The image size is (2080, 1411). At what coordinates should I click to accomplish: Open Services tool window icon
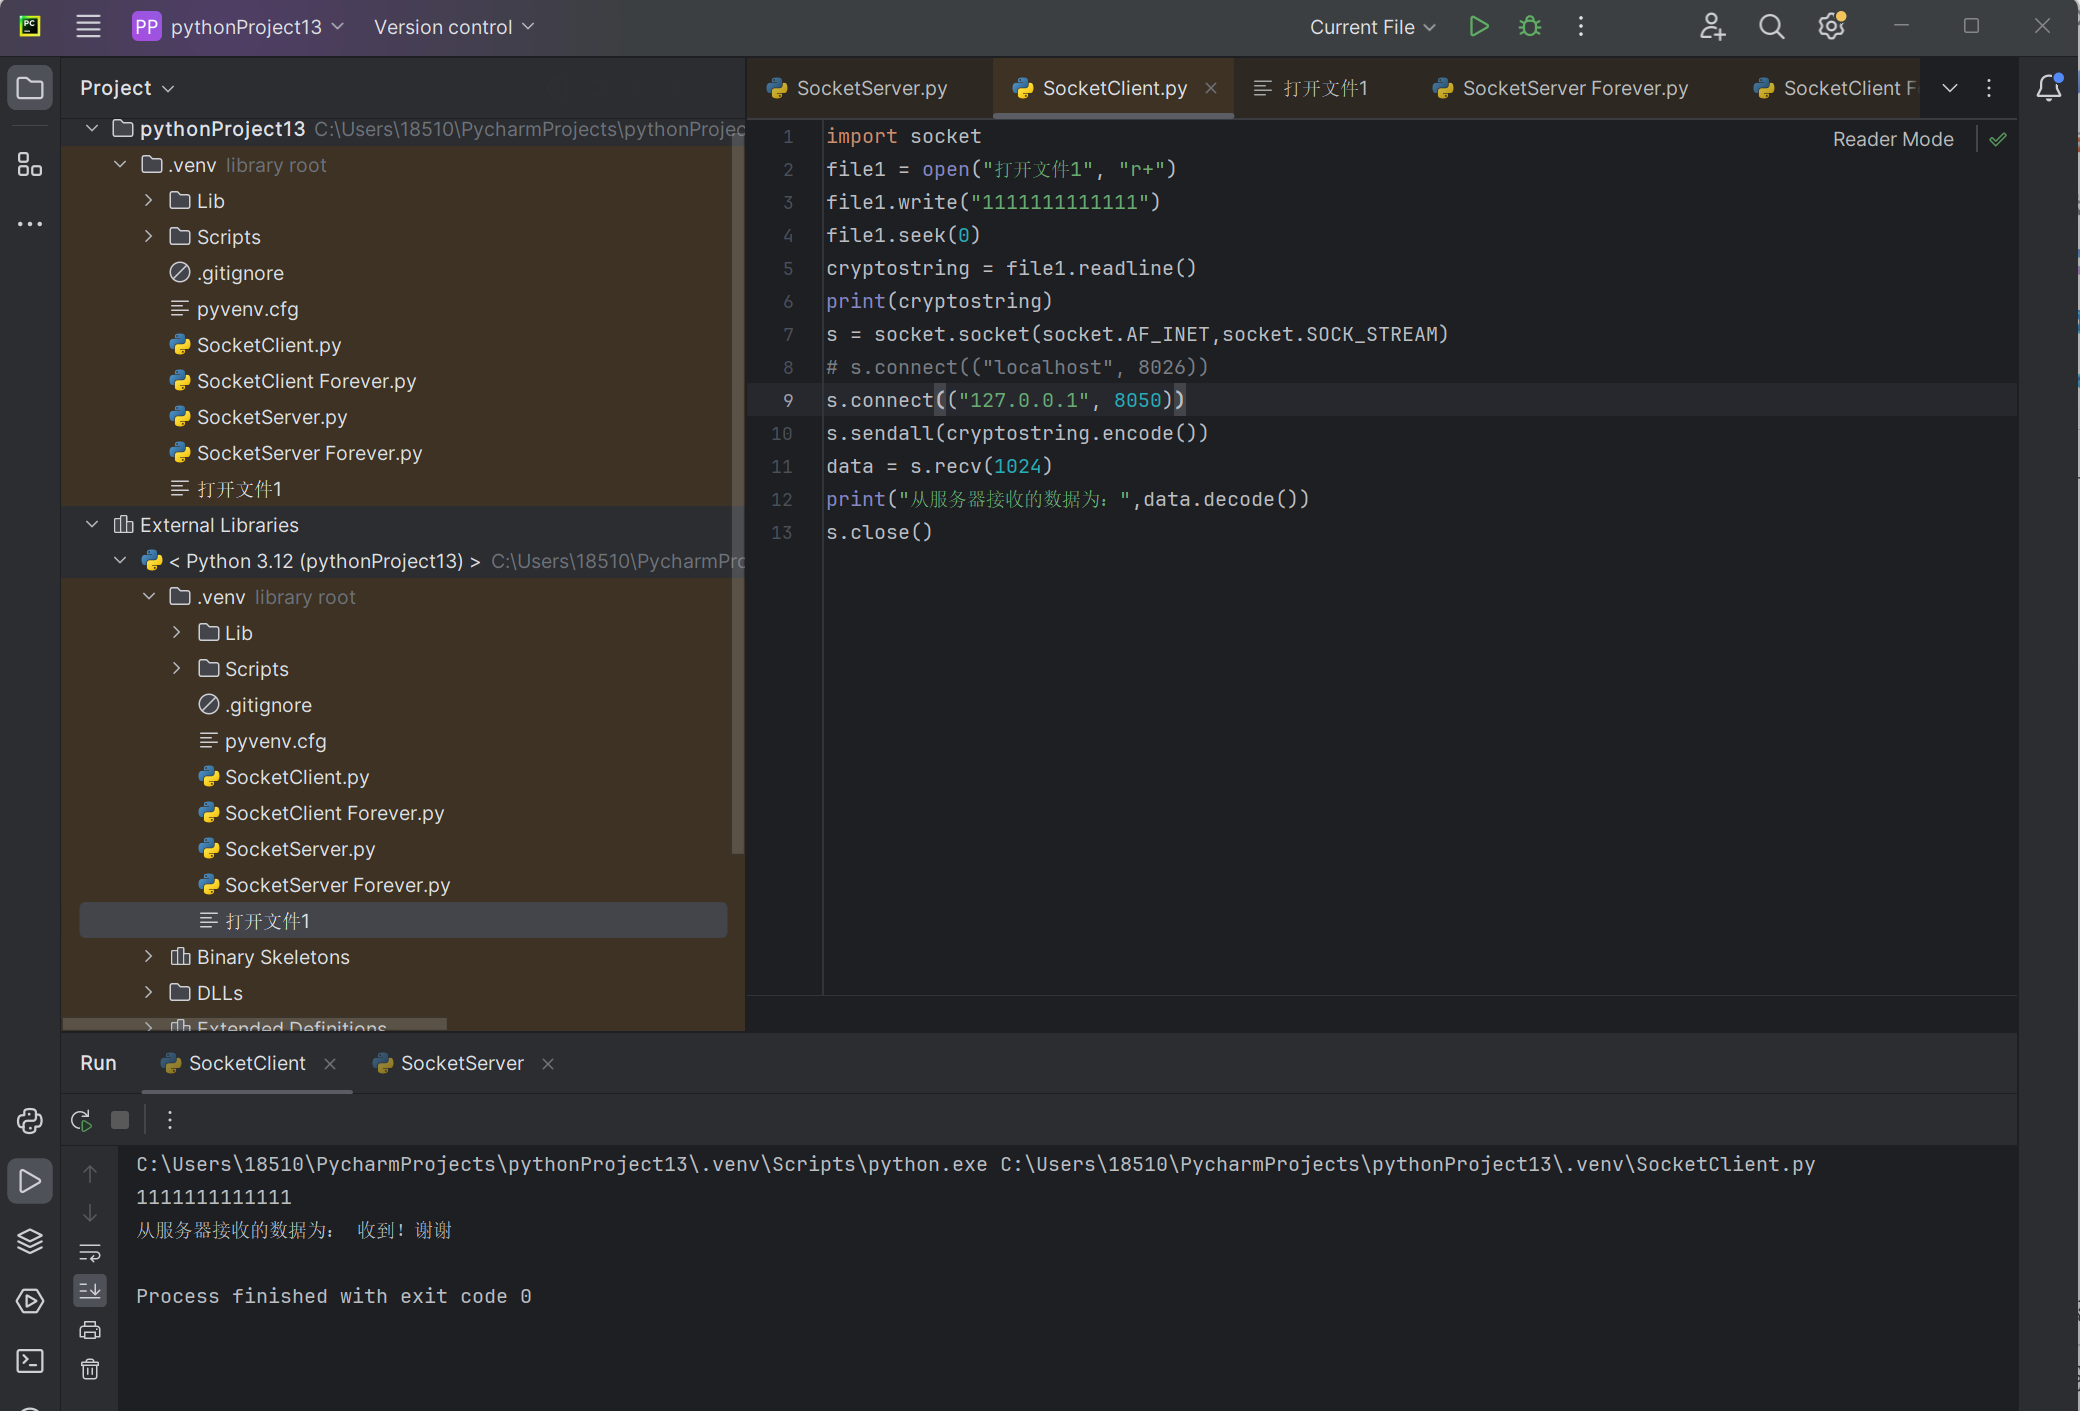[30, 1301]
